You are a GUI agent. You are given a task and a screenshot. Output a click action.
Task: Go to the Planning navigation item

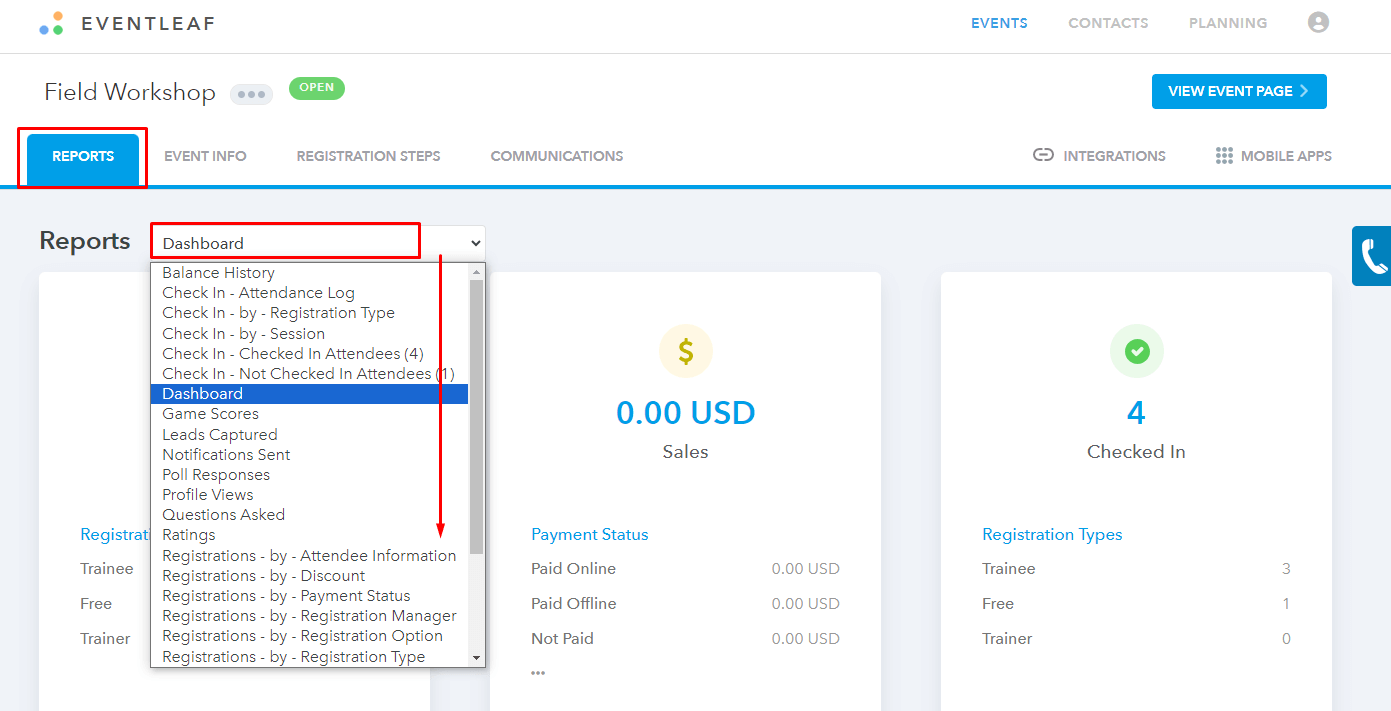click(1228, 23)
